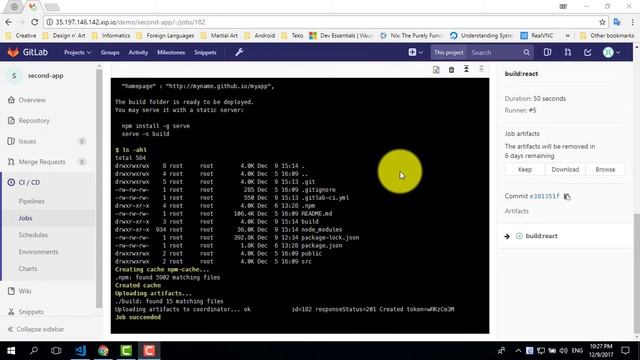Jump to top of job log
This screenshot has width=640, height=360.
(x=466, y=69)
